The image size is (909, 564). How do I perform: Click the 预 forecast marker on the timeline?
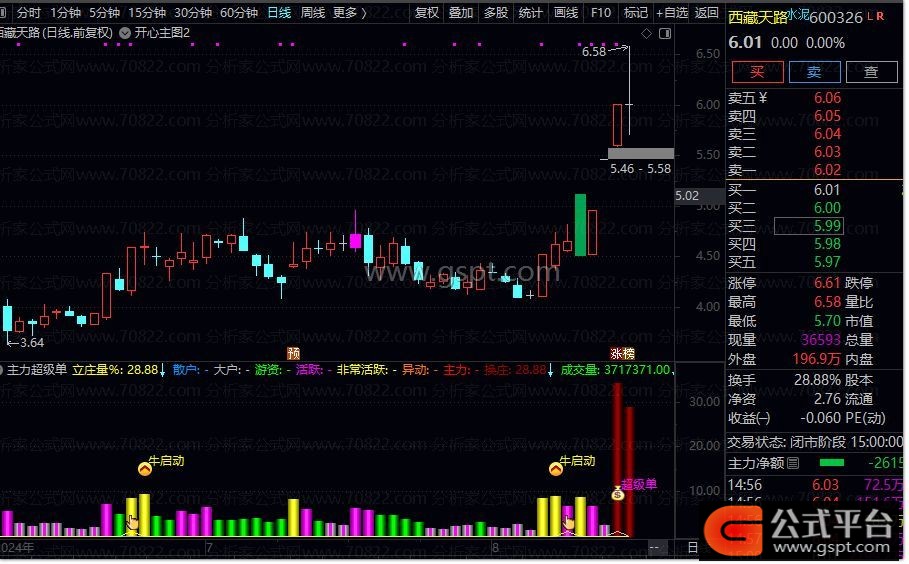click(293, 353)
